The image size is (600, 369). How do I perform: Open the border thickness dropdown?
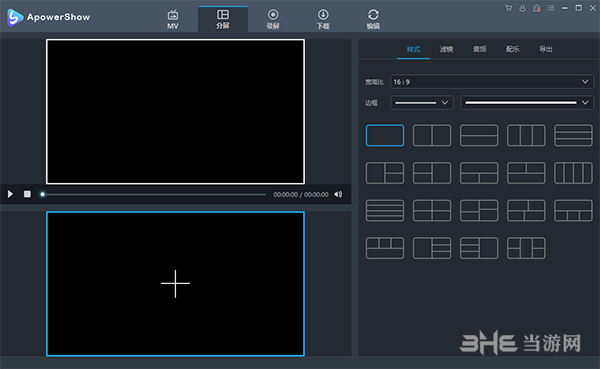pos(422,103)
